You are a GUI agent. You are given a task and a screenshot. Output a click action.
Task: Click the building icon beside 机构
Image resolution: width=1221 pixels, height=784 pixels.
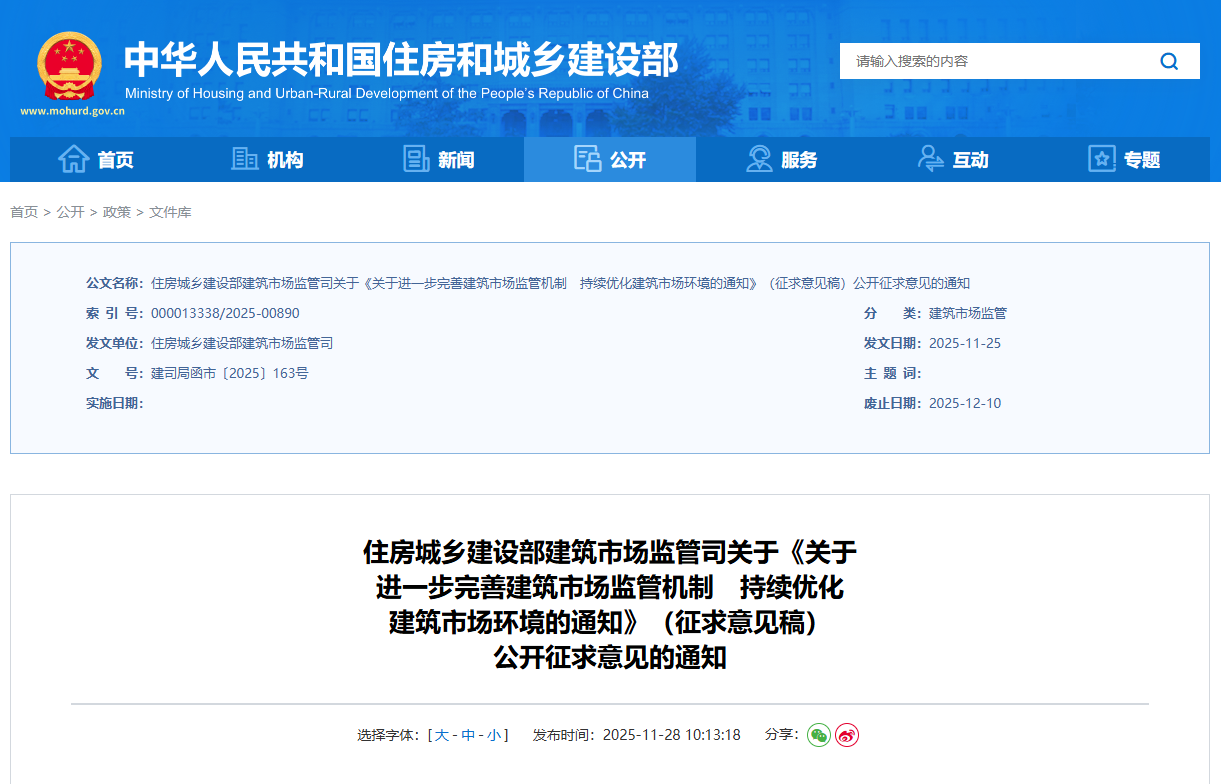click(x=245, y=158)
